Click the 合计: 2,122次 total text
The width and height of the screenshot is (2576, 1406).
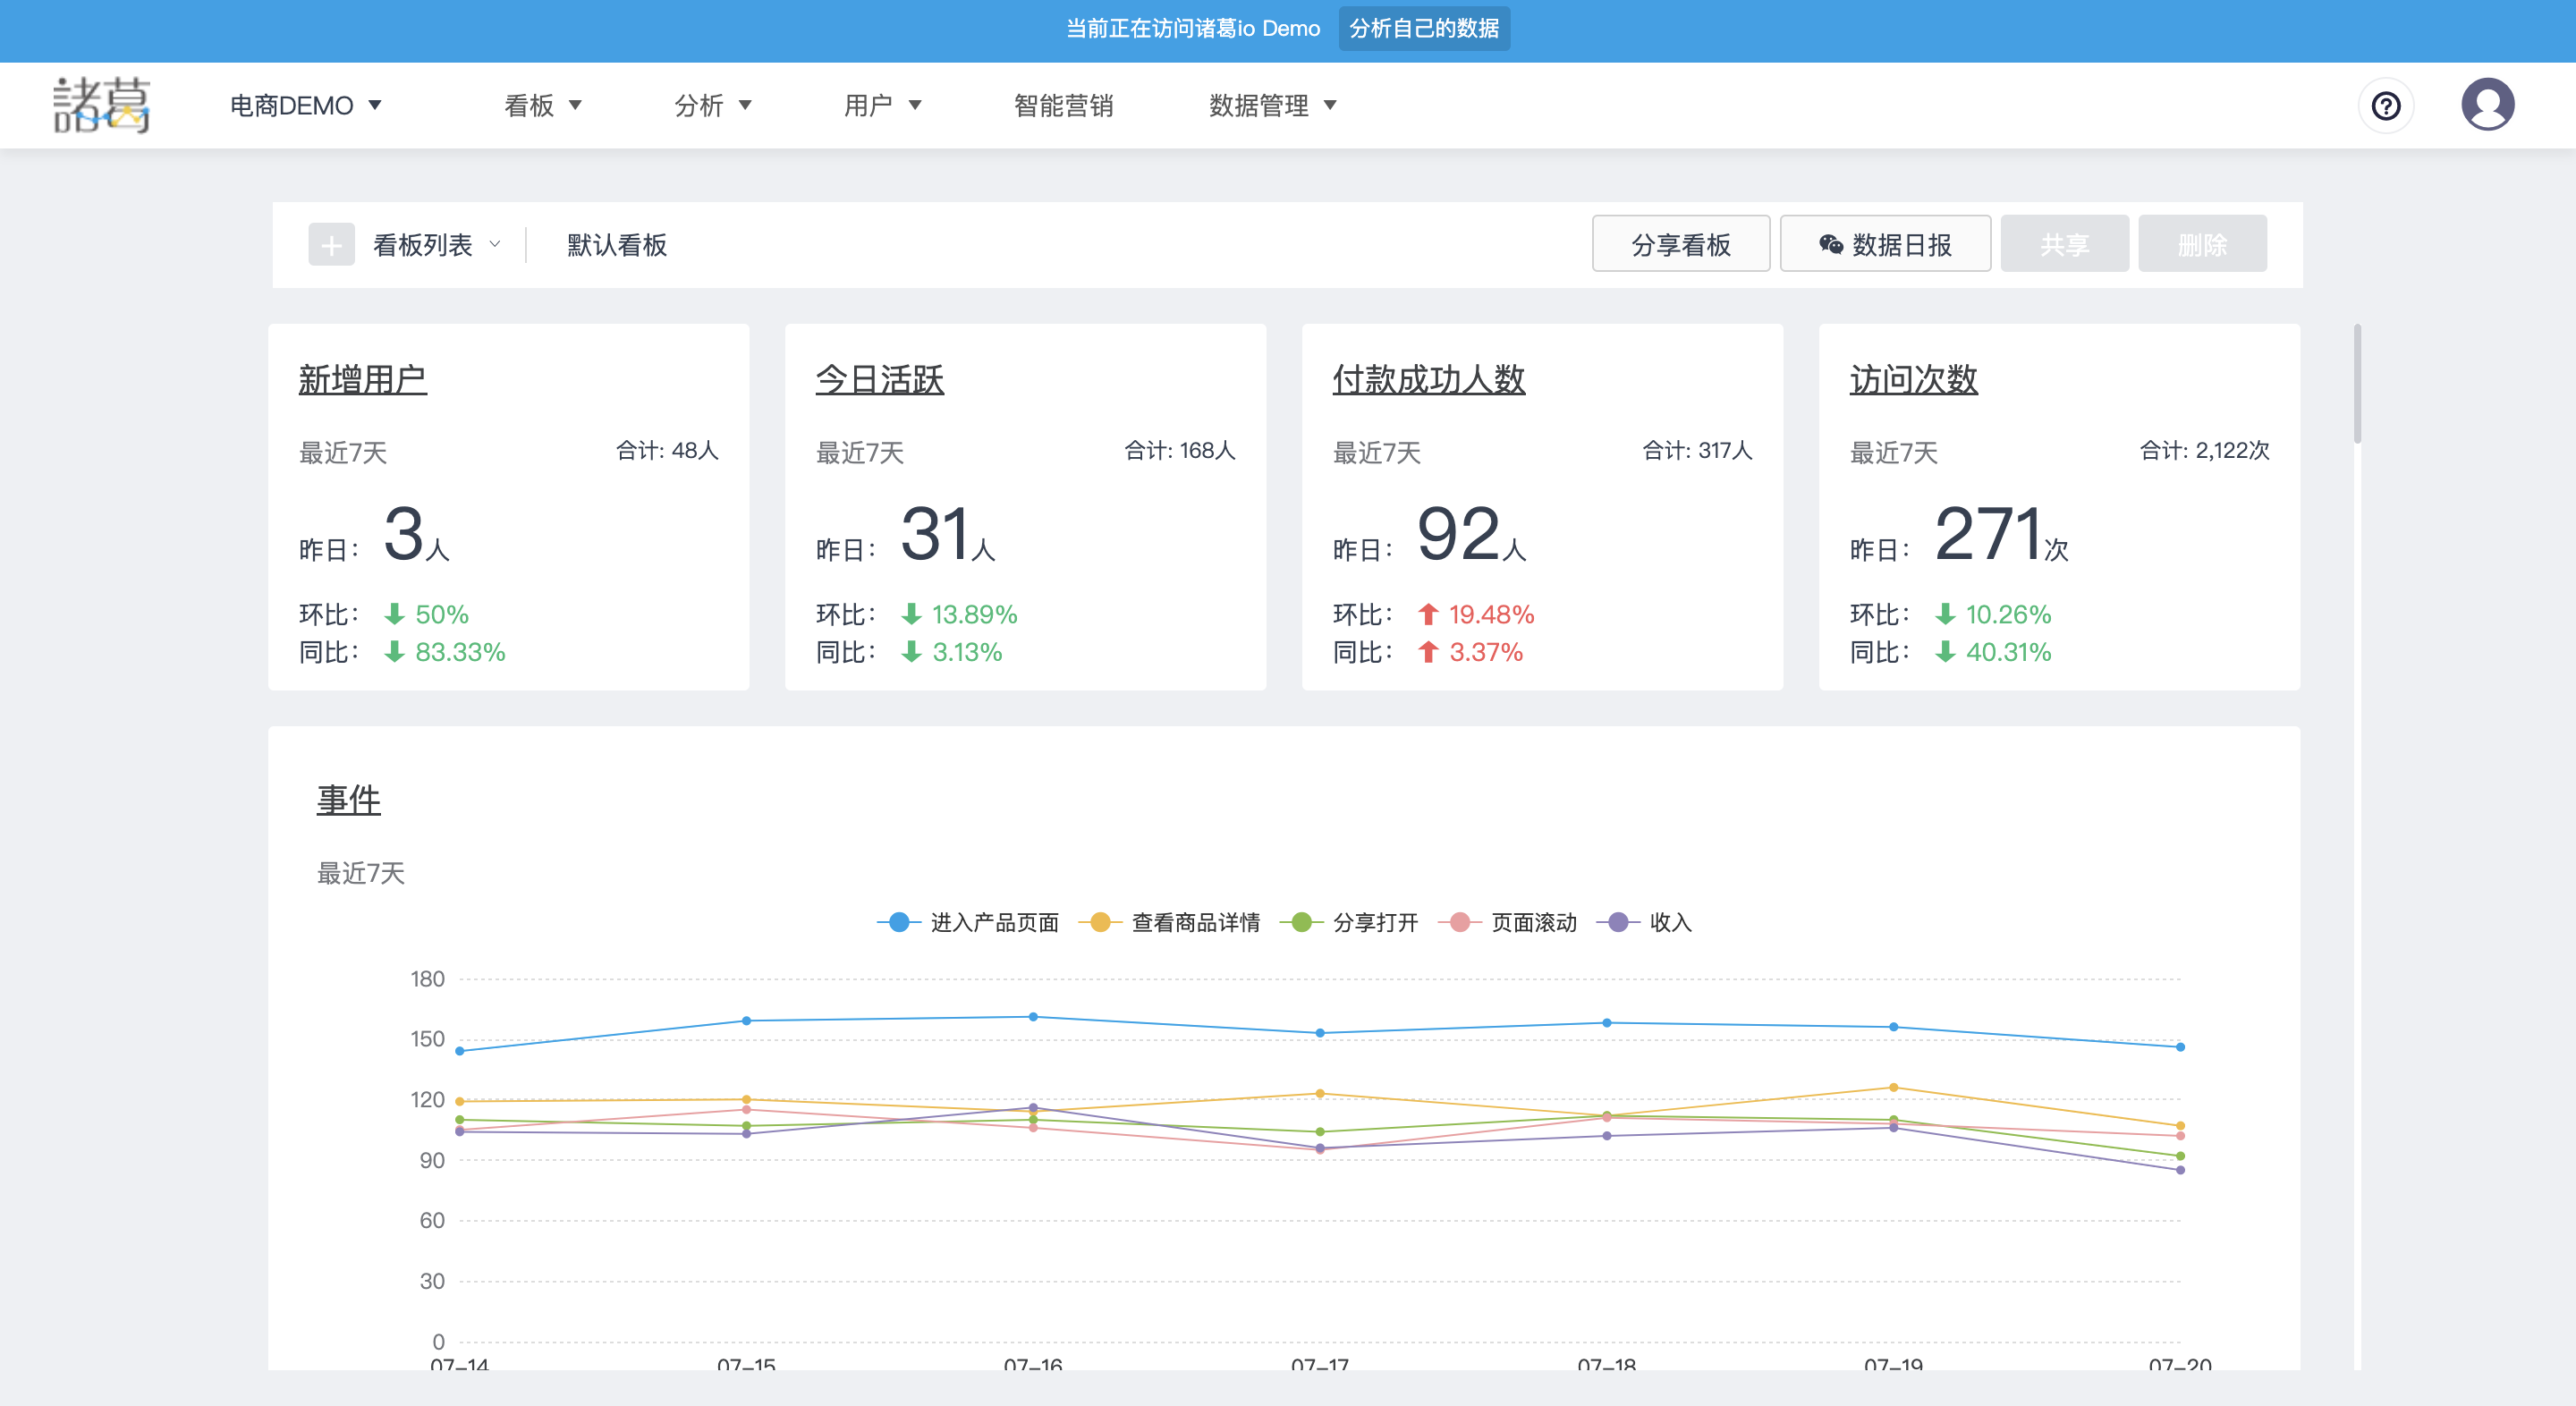(2204, 451)
